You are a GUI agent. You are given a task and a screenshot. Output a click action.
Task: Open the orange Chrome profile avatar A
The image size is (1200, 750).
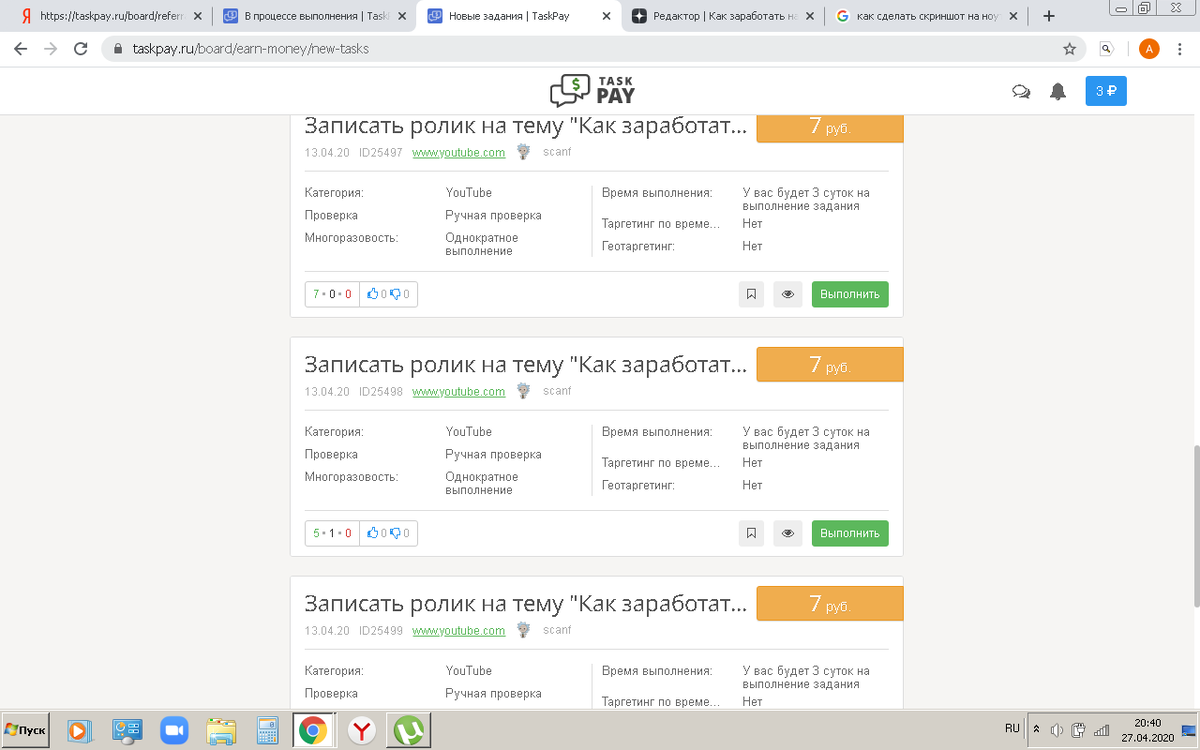click(x=1149, y=48)
